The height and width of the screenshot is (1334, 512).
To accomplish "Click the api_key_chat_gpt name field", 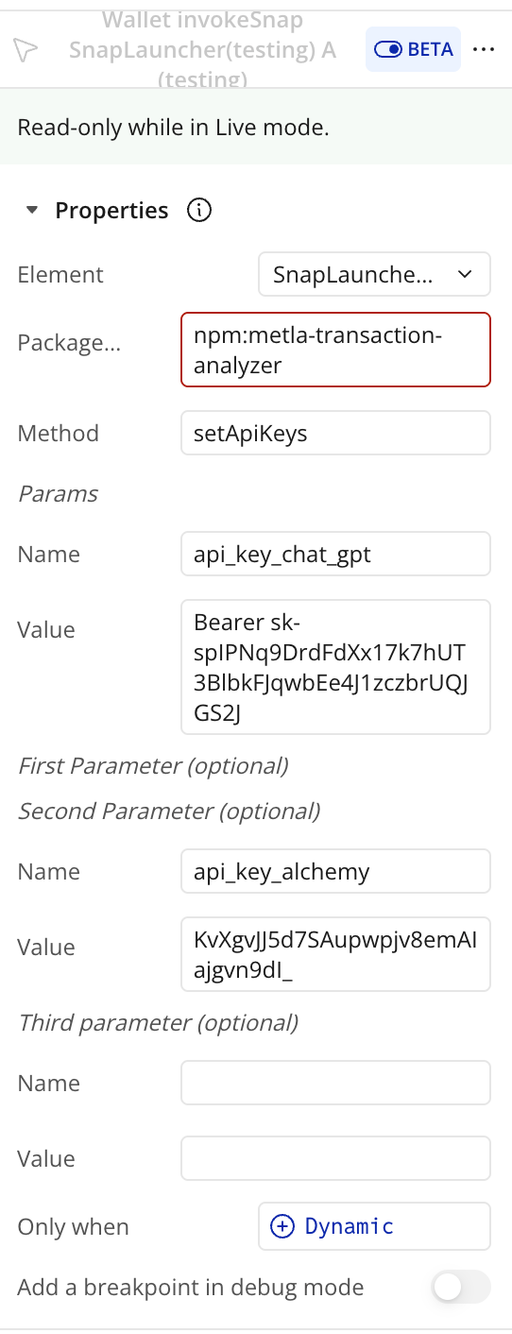I will pyautogui.click(x=336, y=554).
